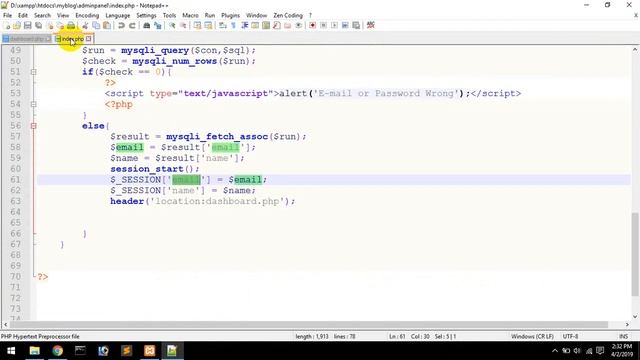Close the dashboard.php tab
The image size is (640, 360).
point(48,39)
